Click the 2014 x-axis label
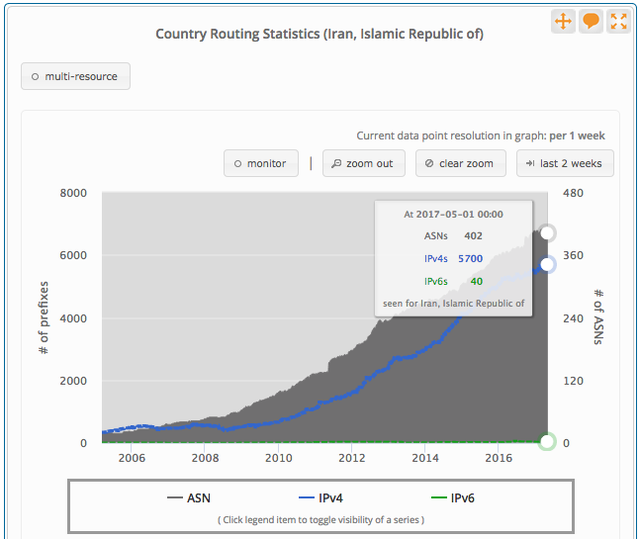The image size is (640, 539). [x=425, y=458]
